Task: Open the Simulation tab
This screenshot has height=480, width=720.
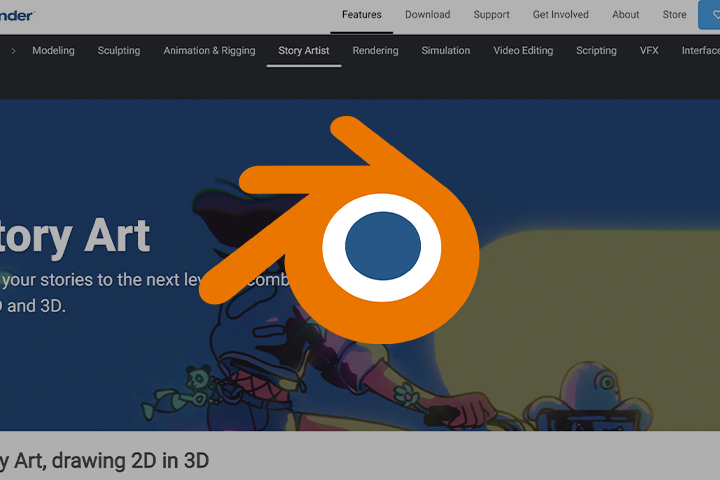Action: point(445,51)
